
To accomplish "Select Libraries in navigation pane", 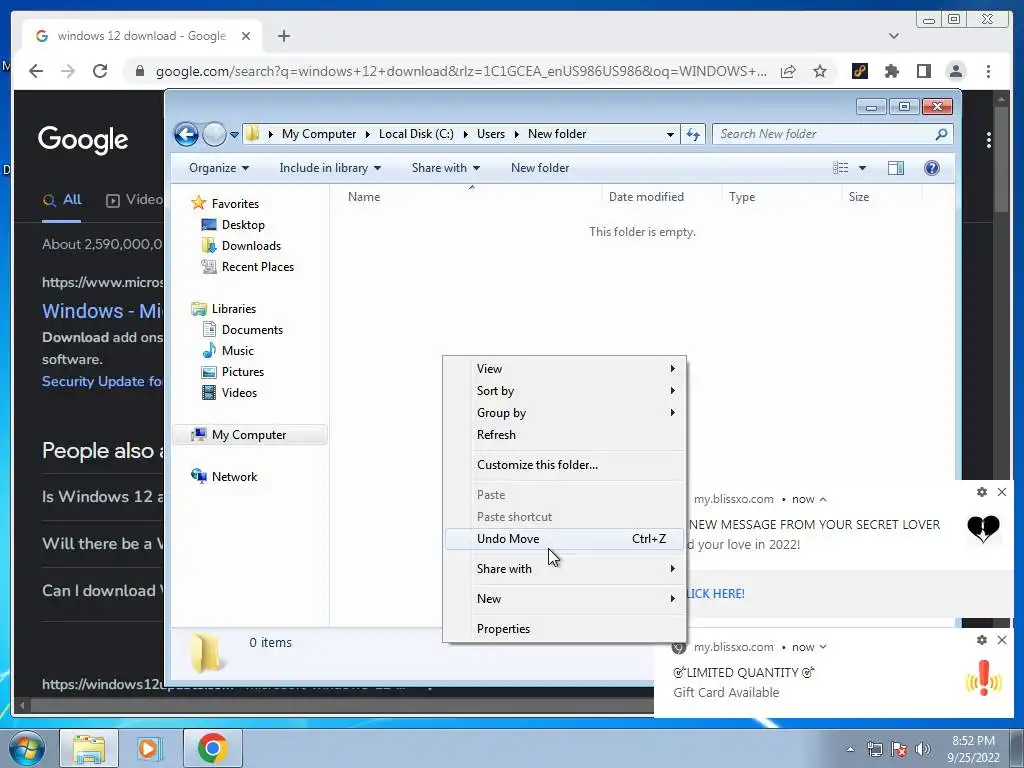I will tap(223, 309).
